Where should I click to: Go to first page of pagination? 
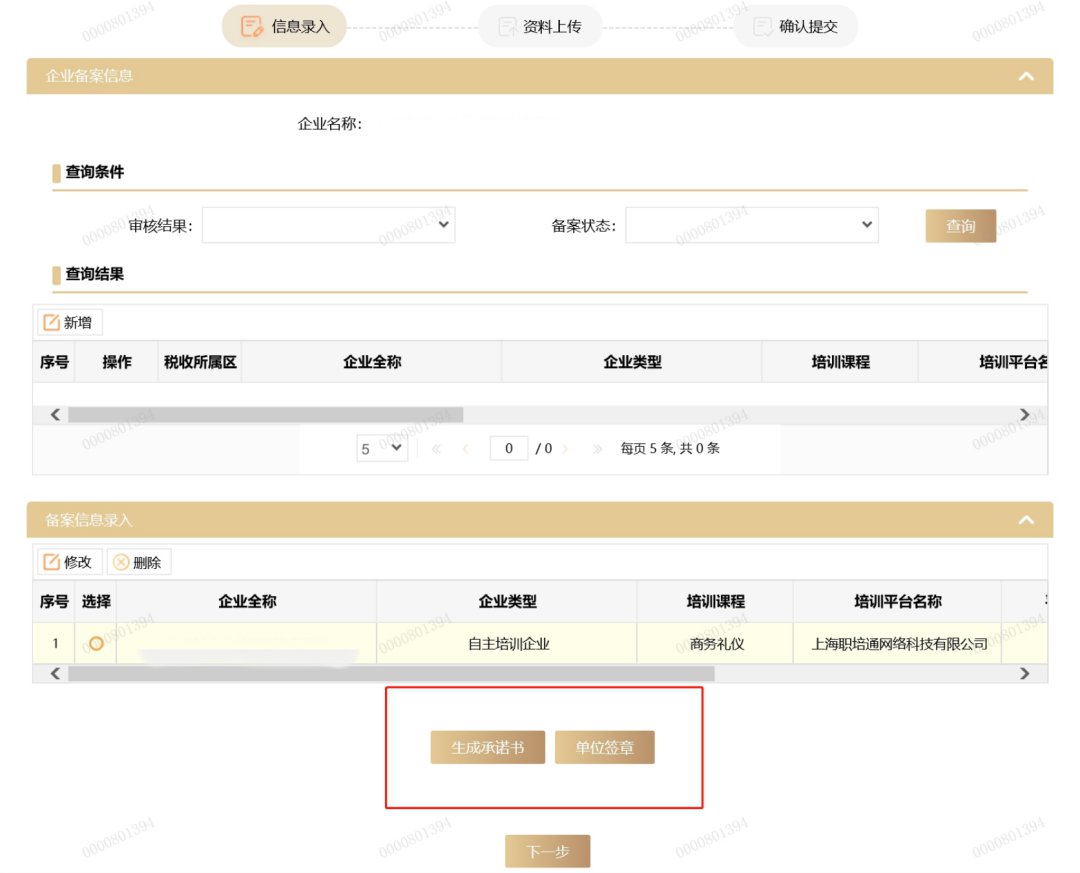pos(437,449)
